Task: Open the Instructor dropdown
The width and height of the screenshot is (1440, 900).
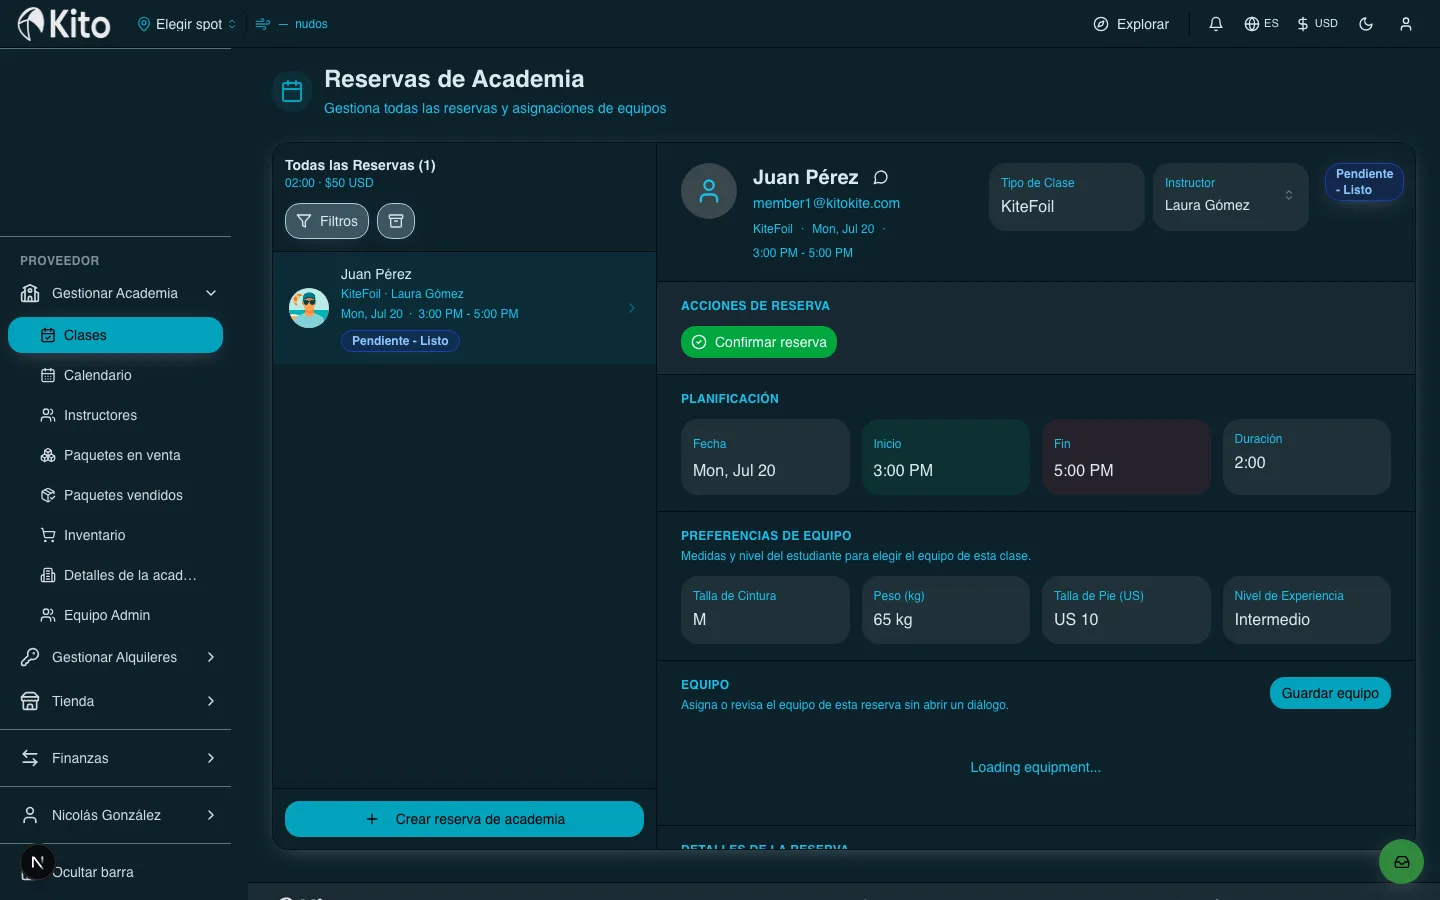Action: tap(1230, 197)
